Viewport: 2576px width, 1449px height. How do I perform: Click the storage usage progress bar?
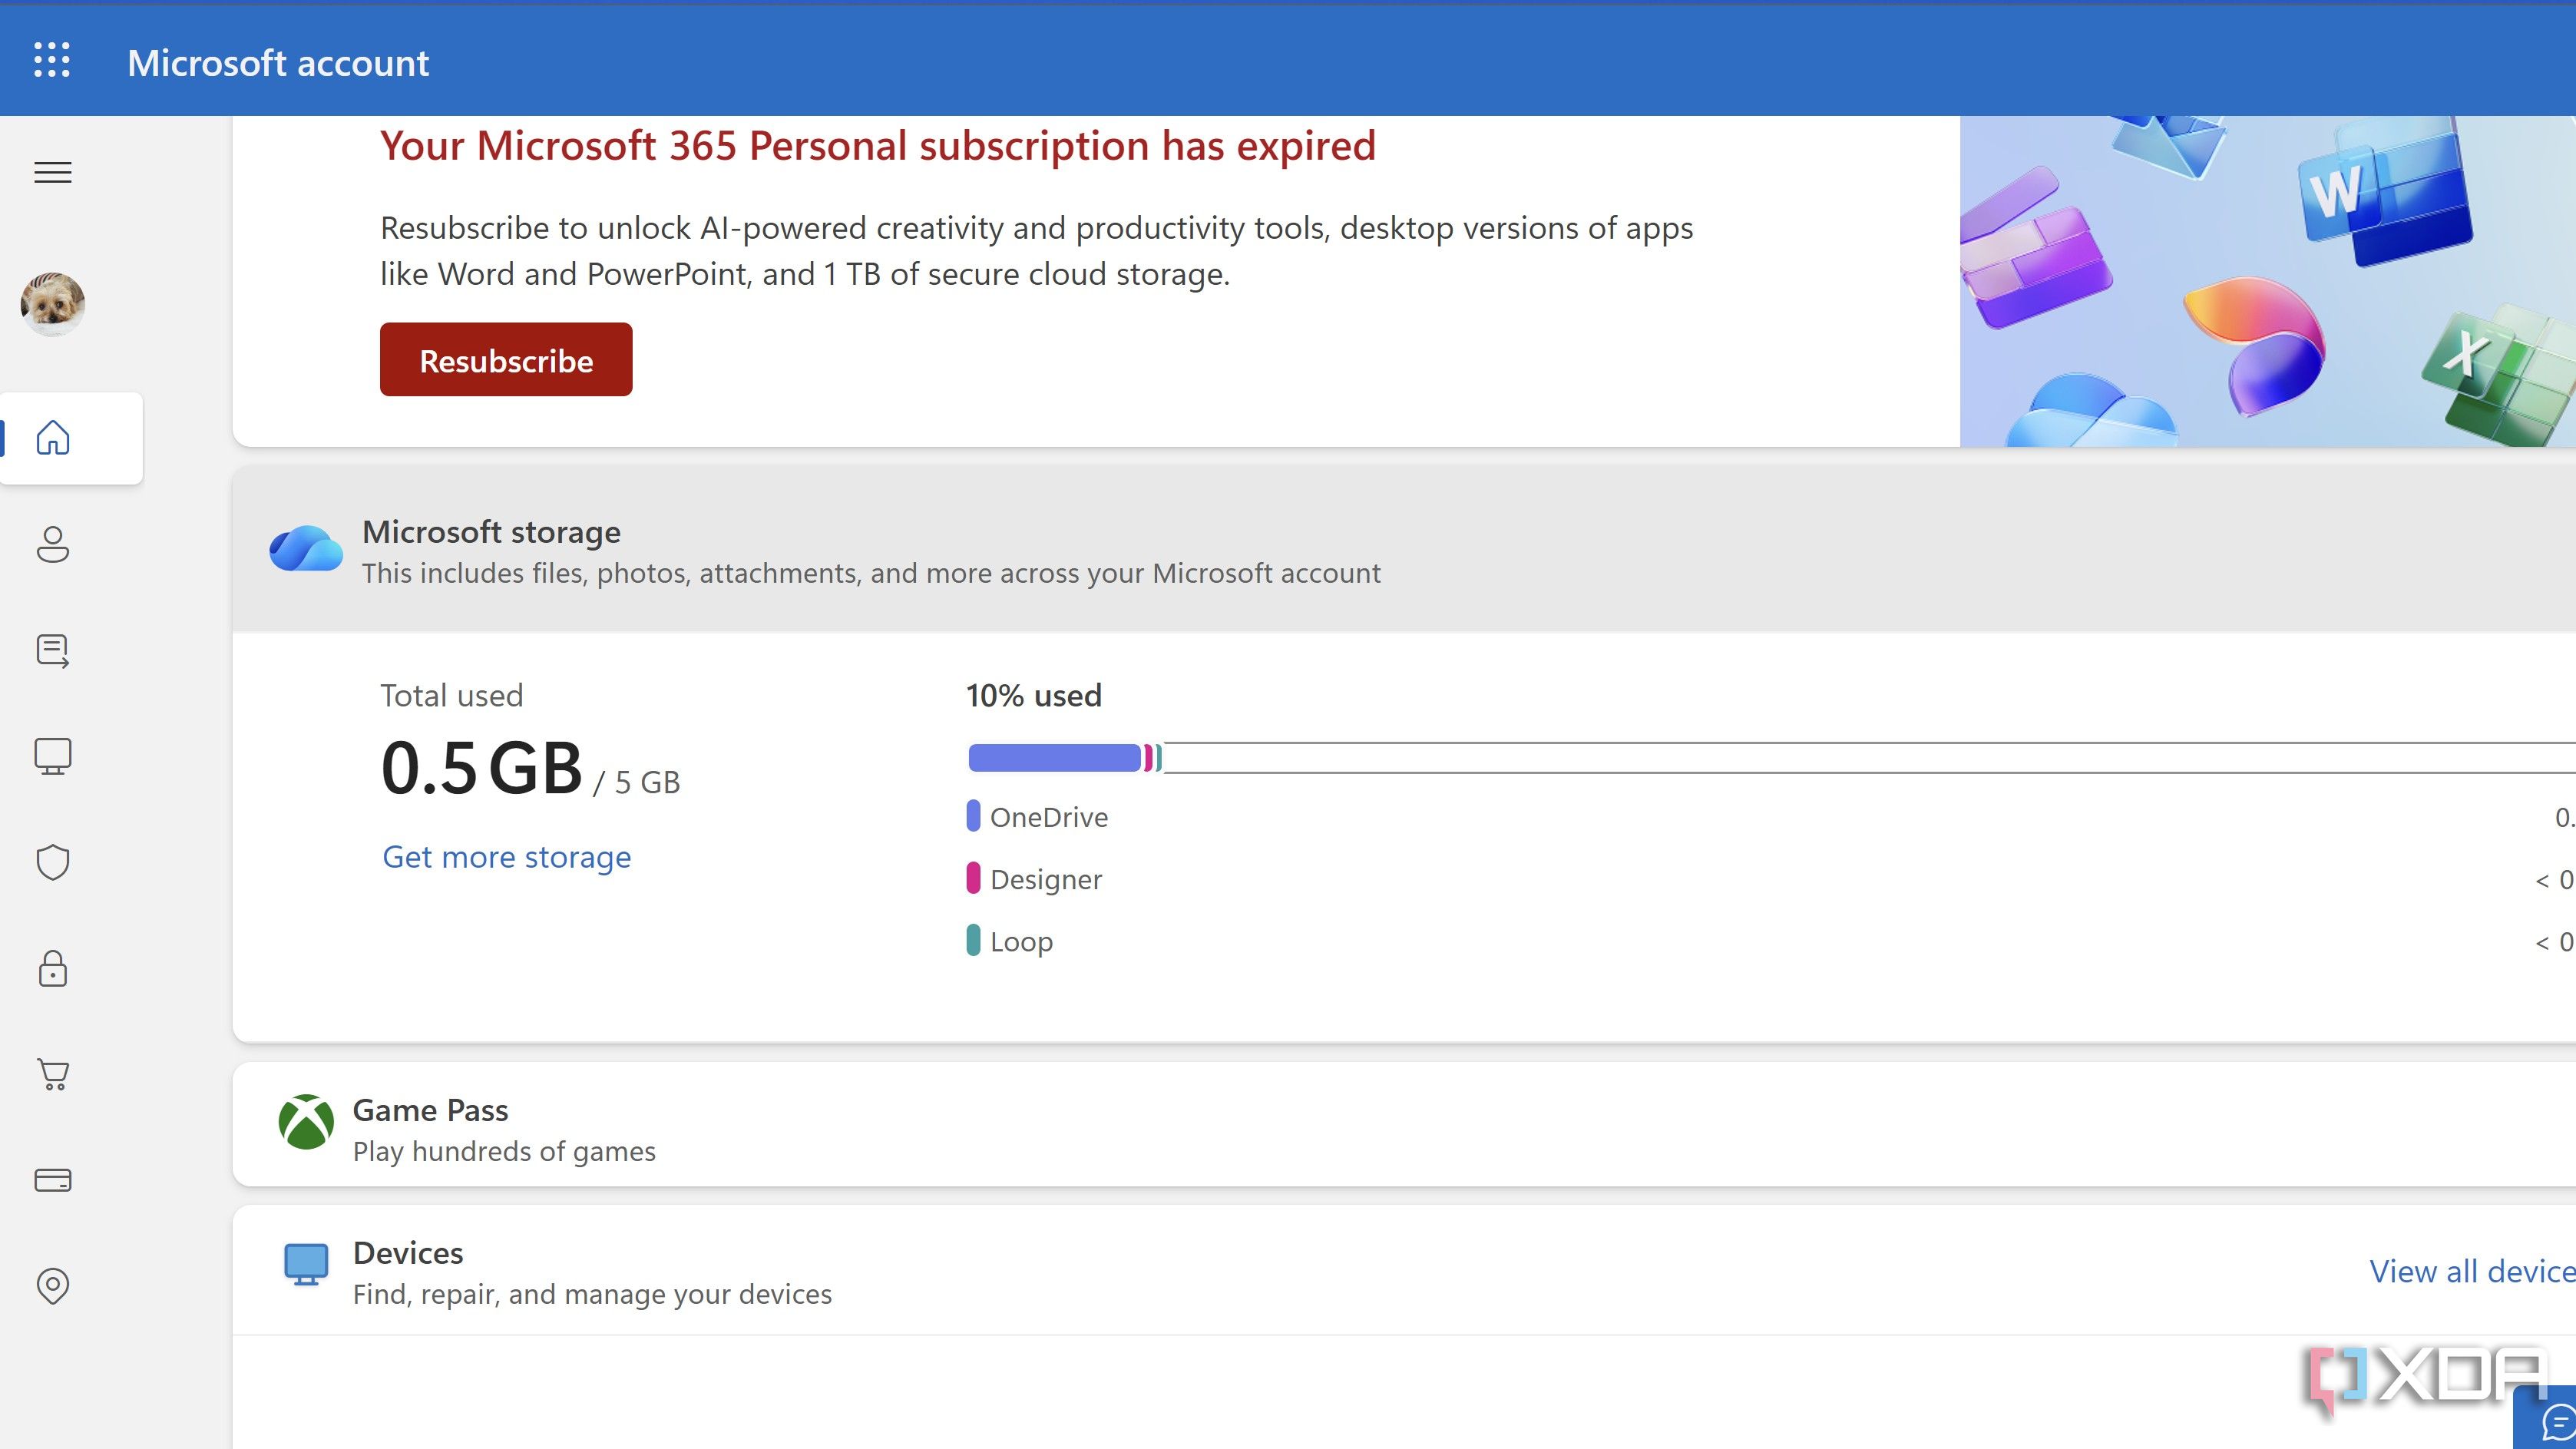(1771, 758)
